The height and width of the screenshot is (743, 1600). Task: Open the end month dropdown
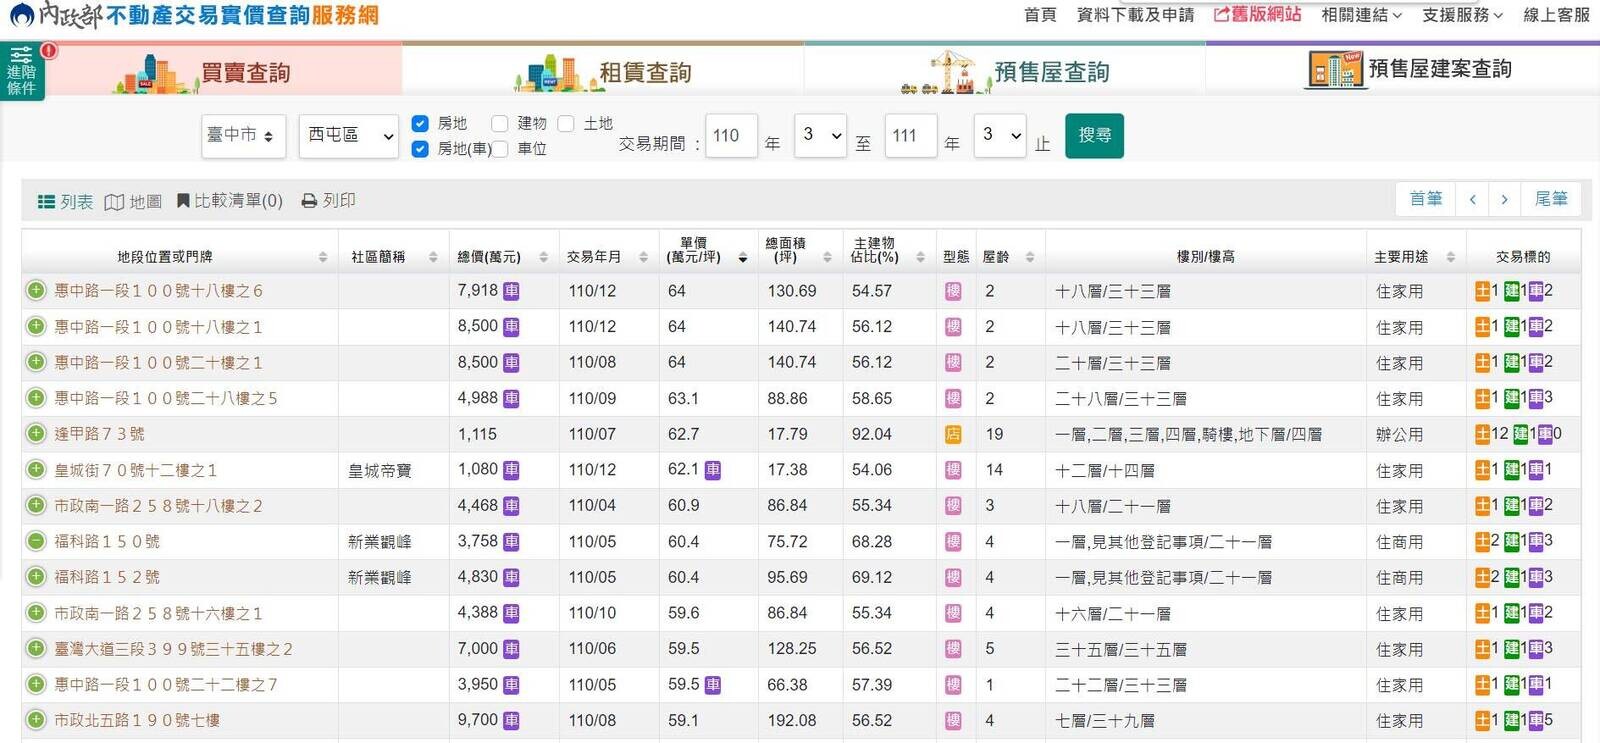pos(1001,135)
